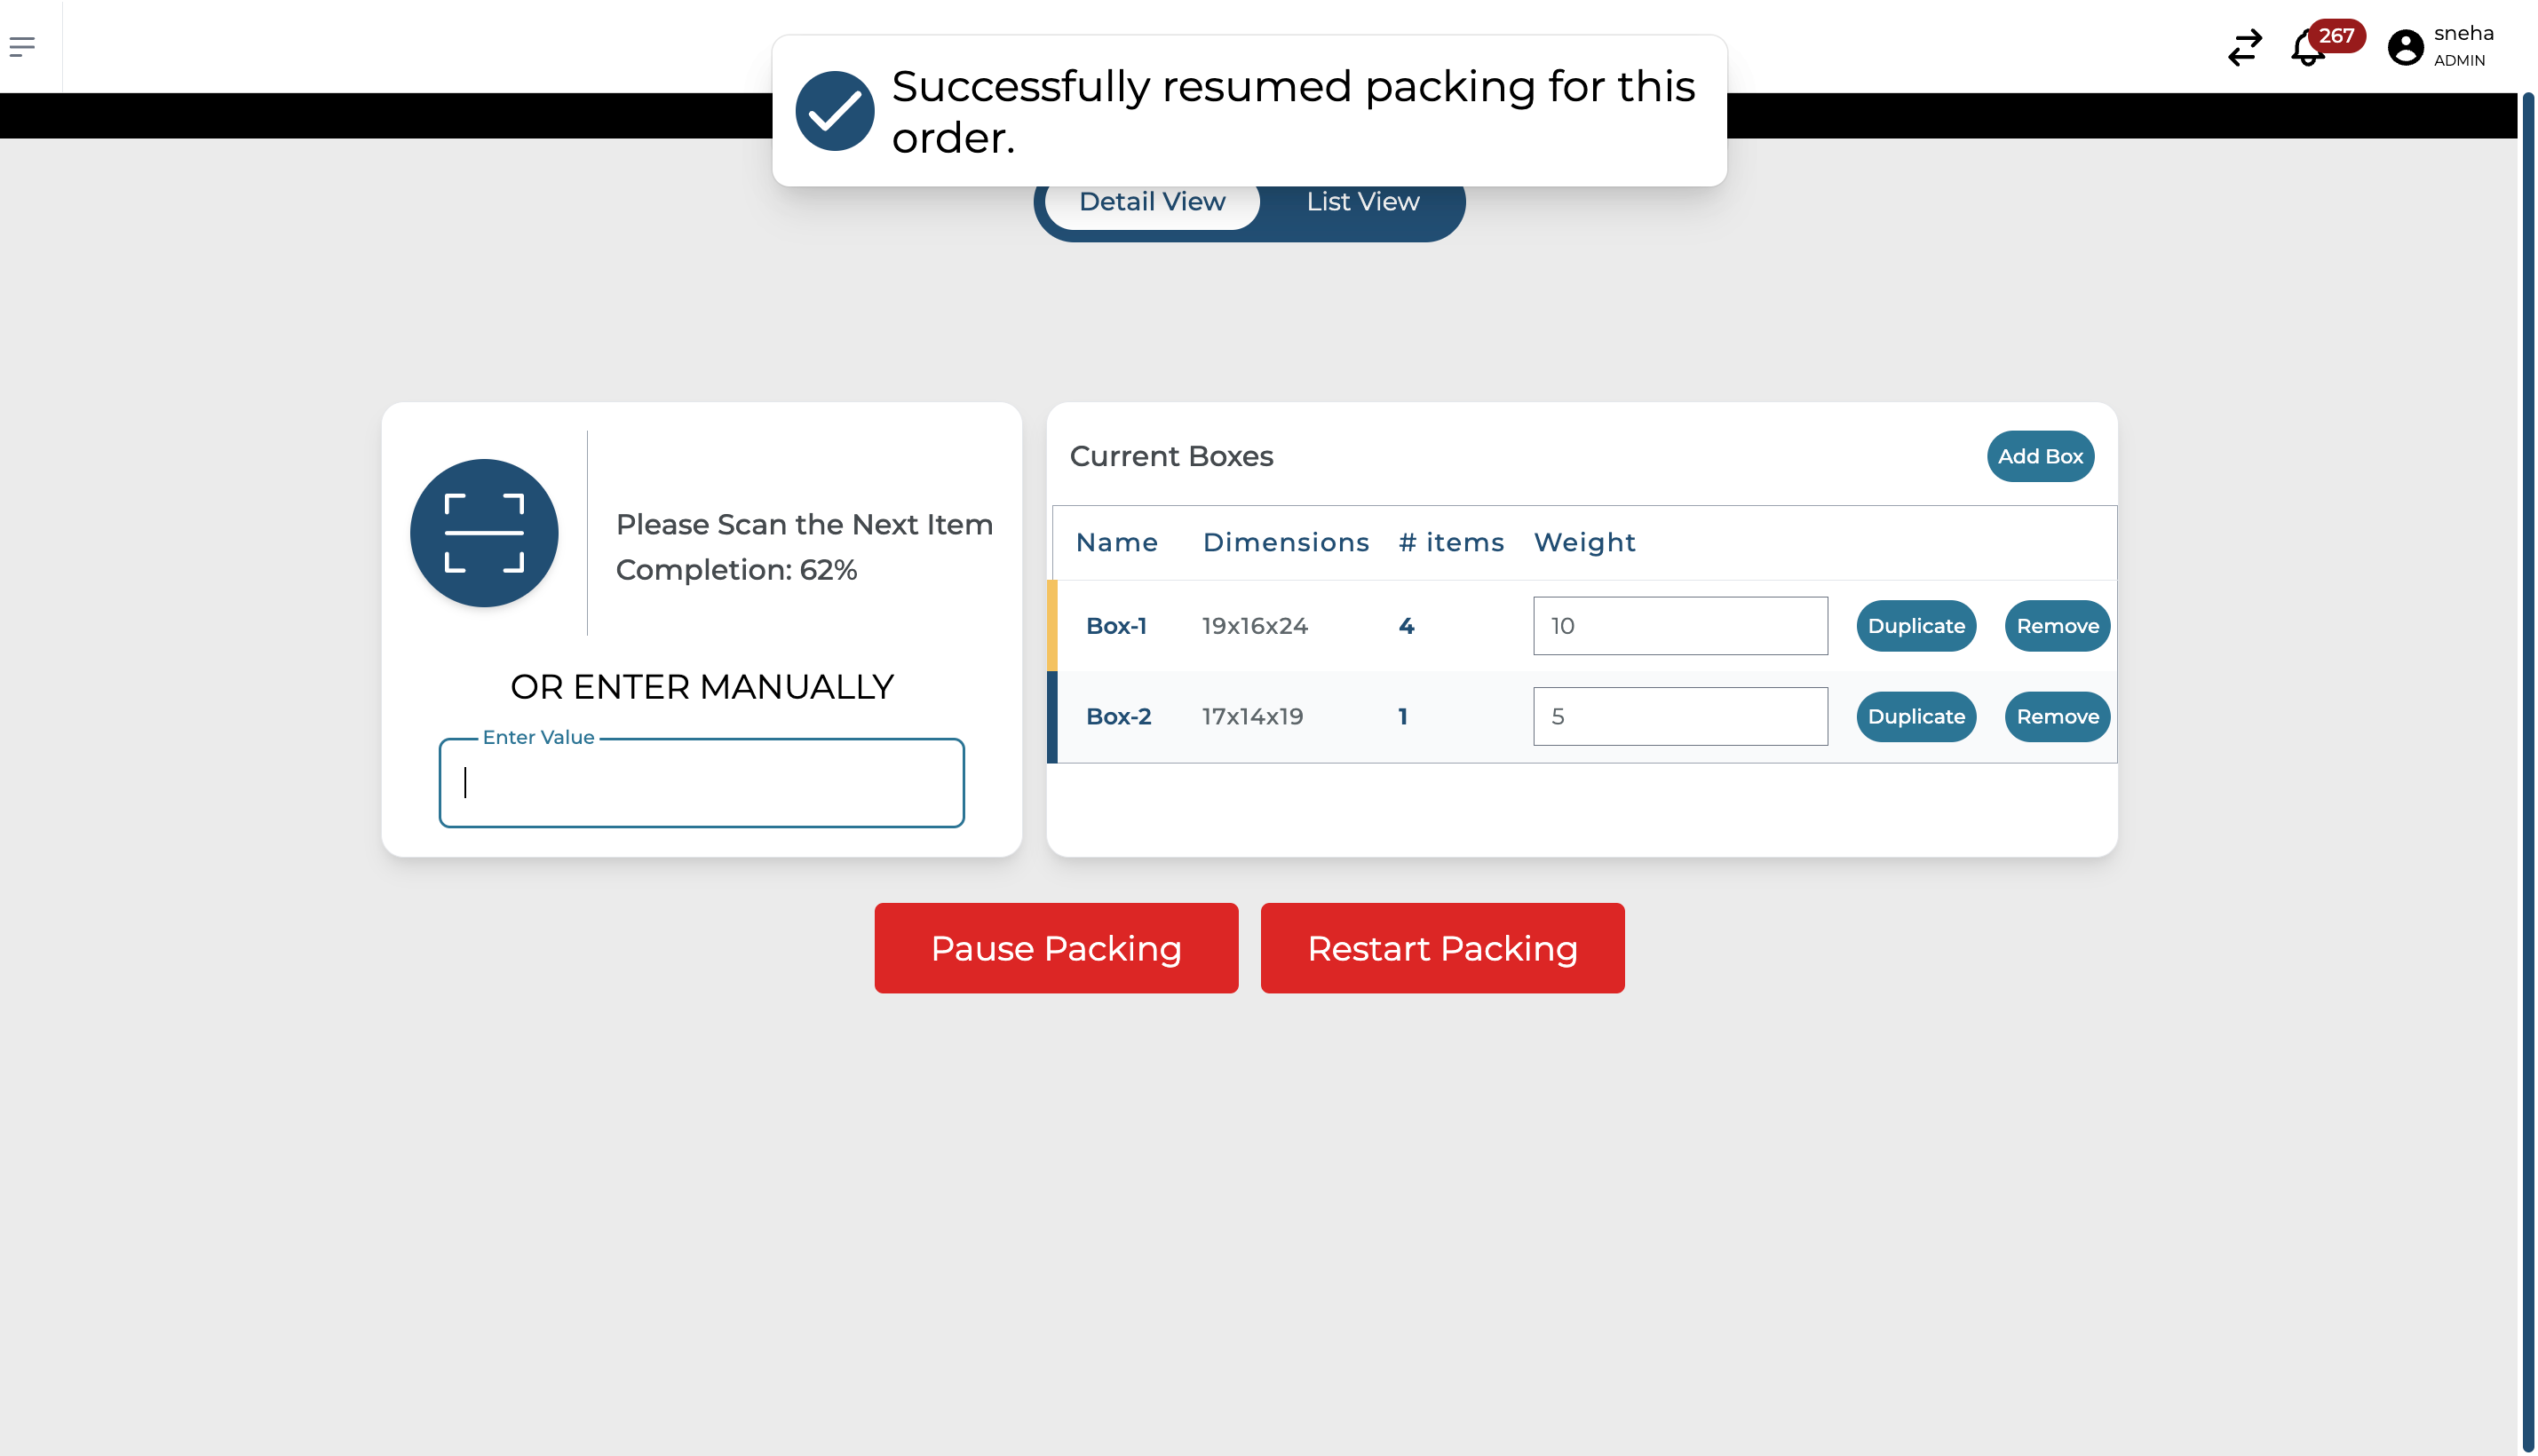Screen dimensions: 2538x1456
Task: Remove Box-2 from current boxes
Action: pyautogui.click(x=2056, y=717)
